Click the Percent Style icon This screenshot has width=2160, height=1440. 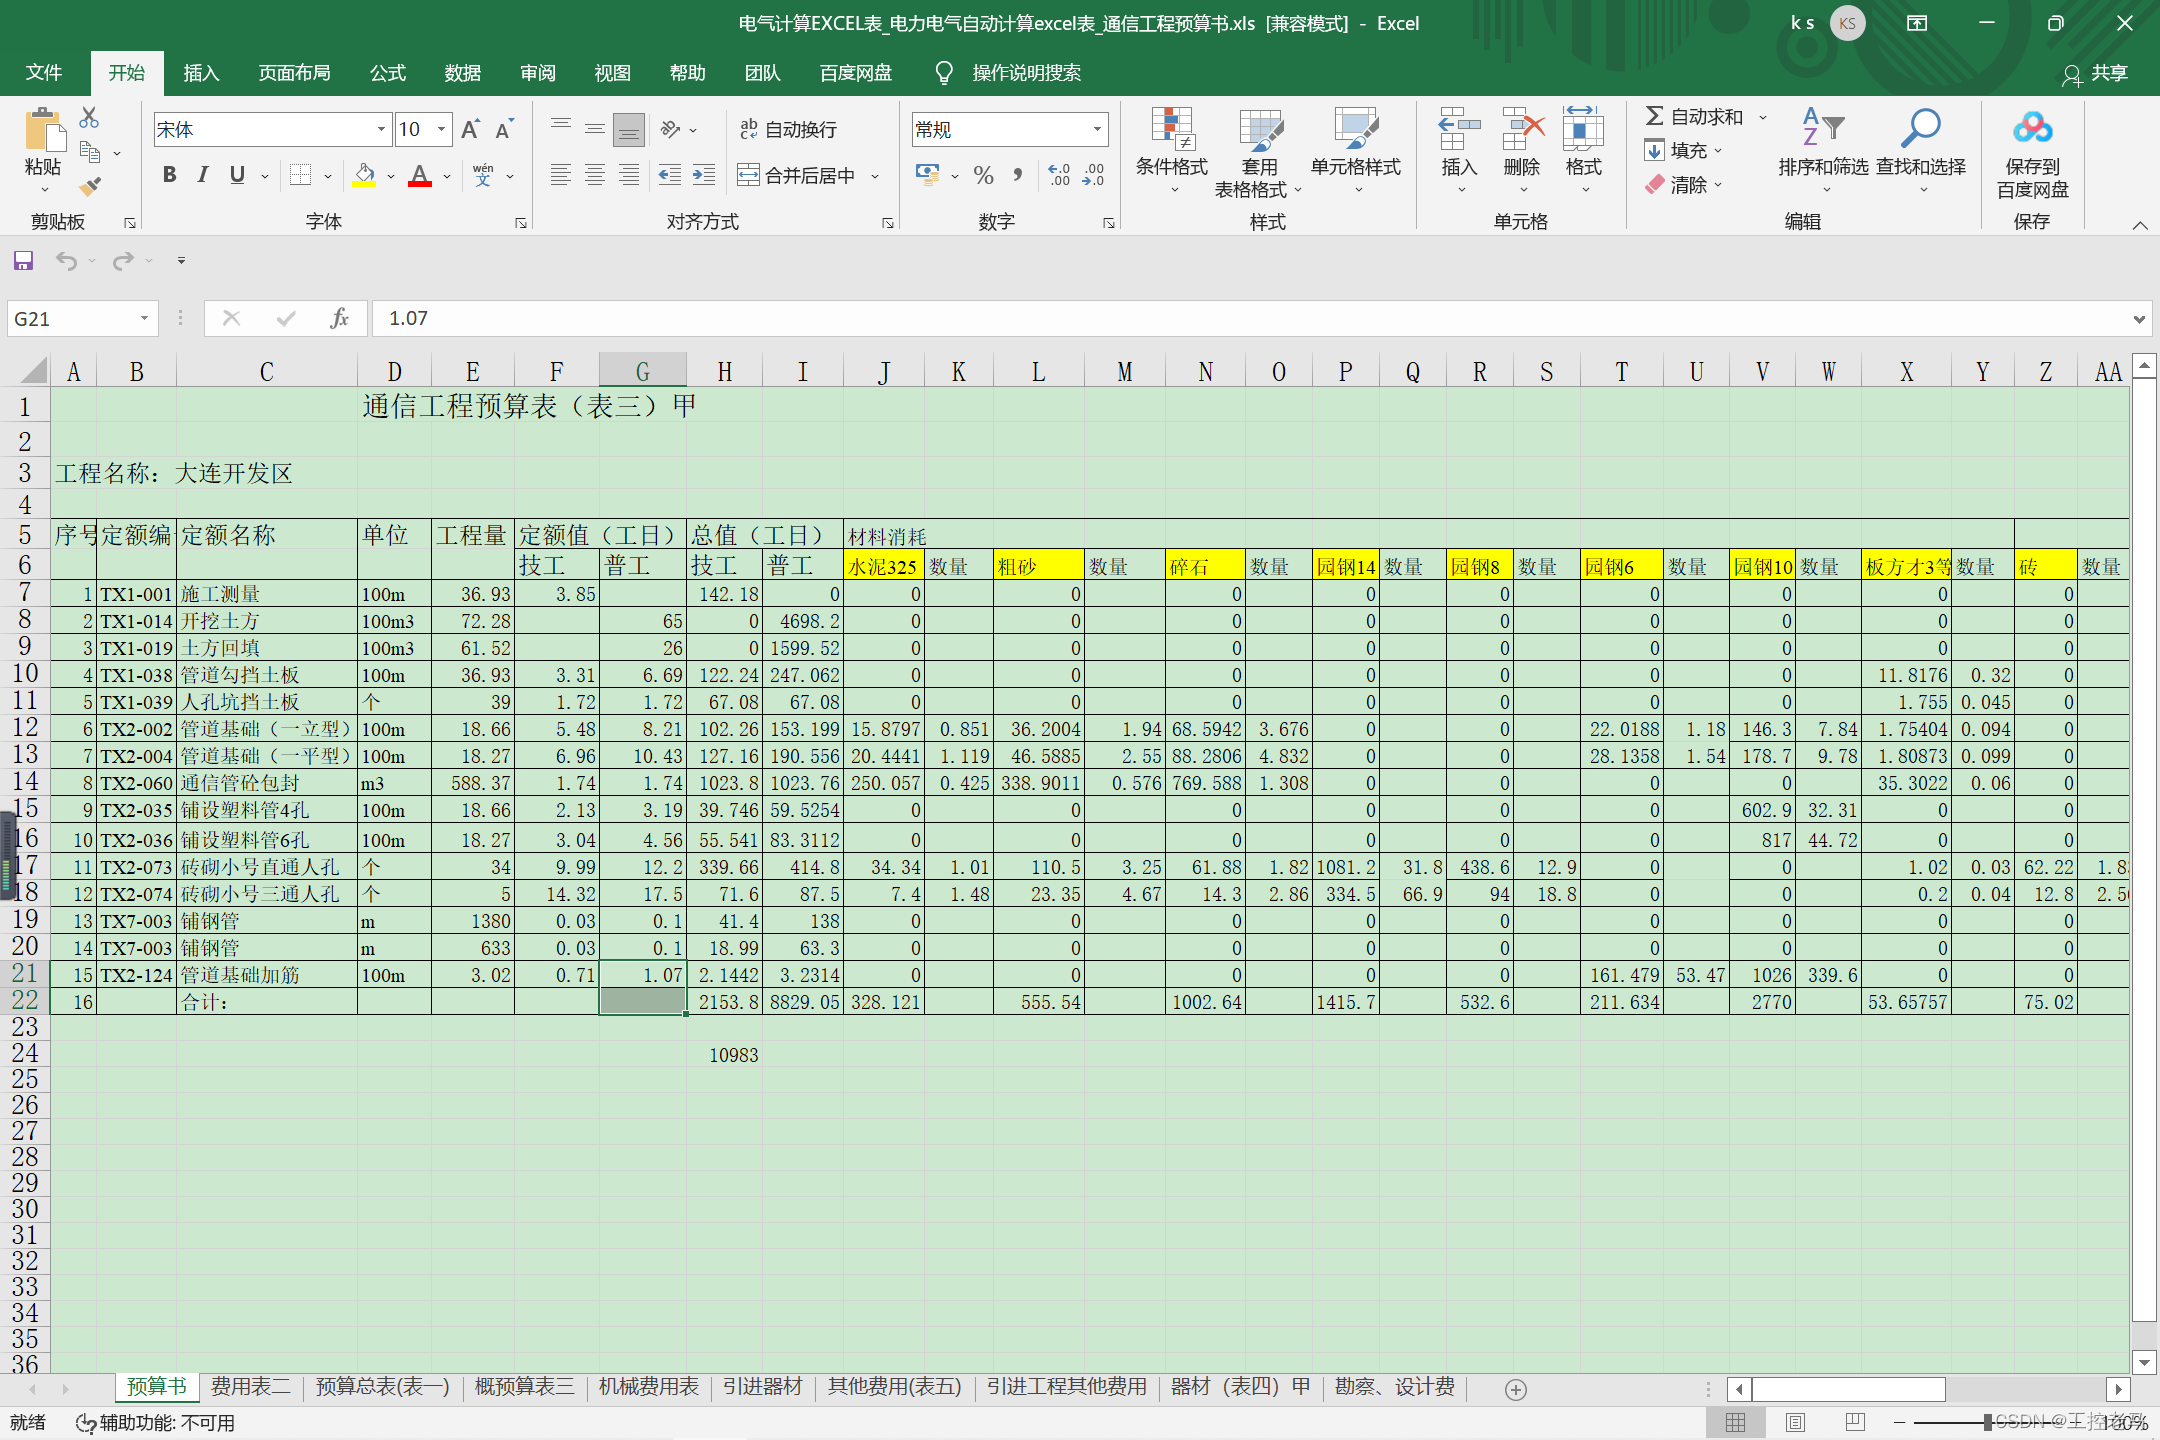tap(983, 176)
